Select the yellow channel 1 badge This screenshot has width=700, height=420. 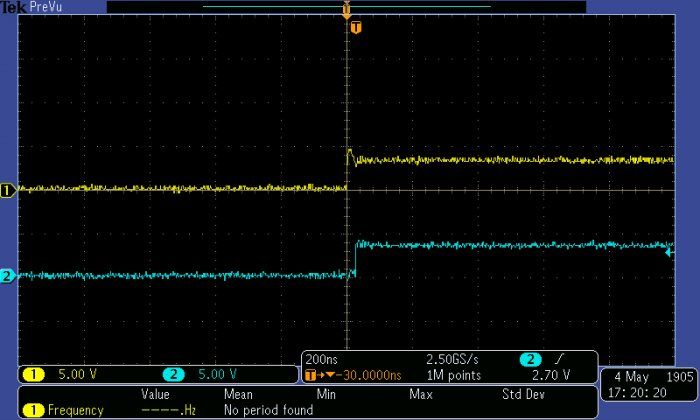click(33, 374)
